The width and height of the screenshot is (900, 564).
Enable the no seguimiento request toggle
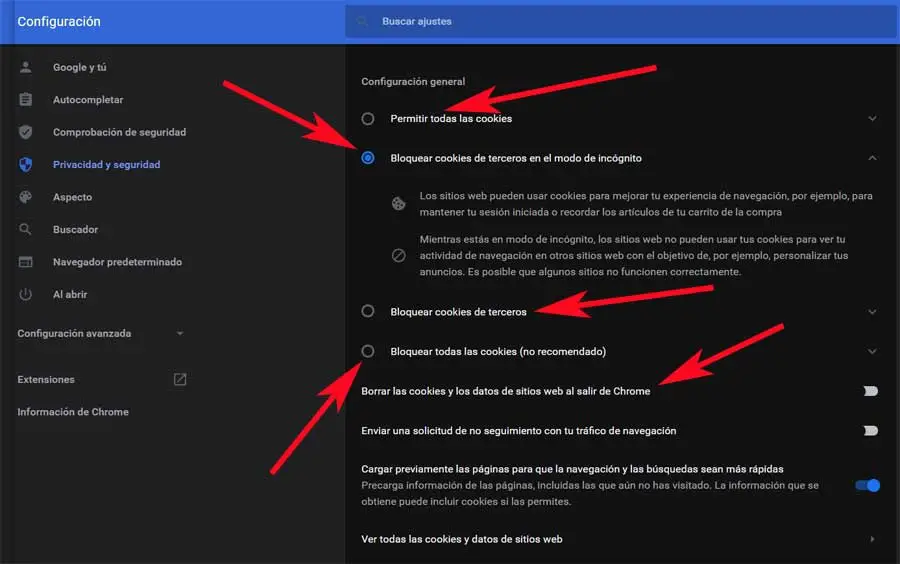point(870,430)
